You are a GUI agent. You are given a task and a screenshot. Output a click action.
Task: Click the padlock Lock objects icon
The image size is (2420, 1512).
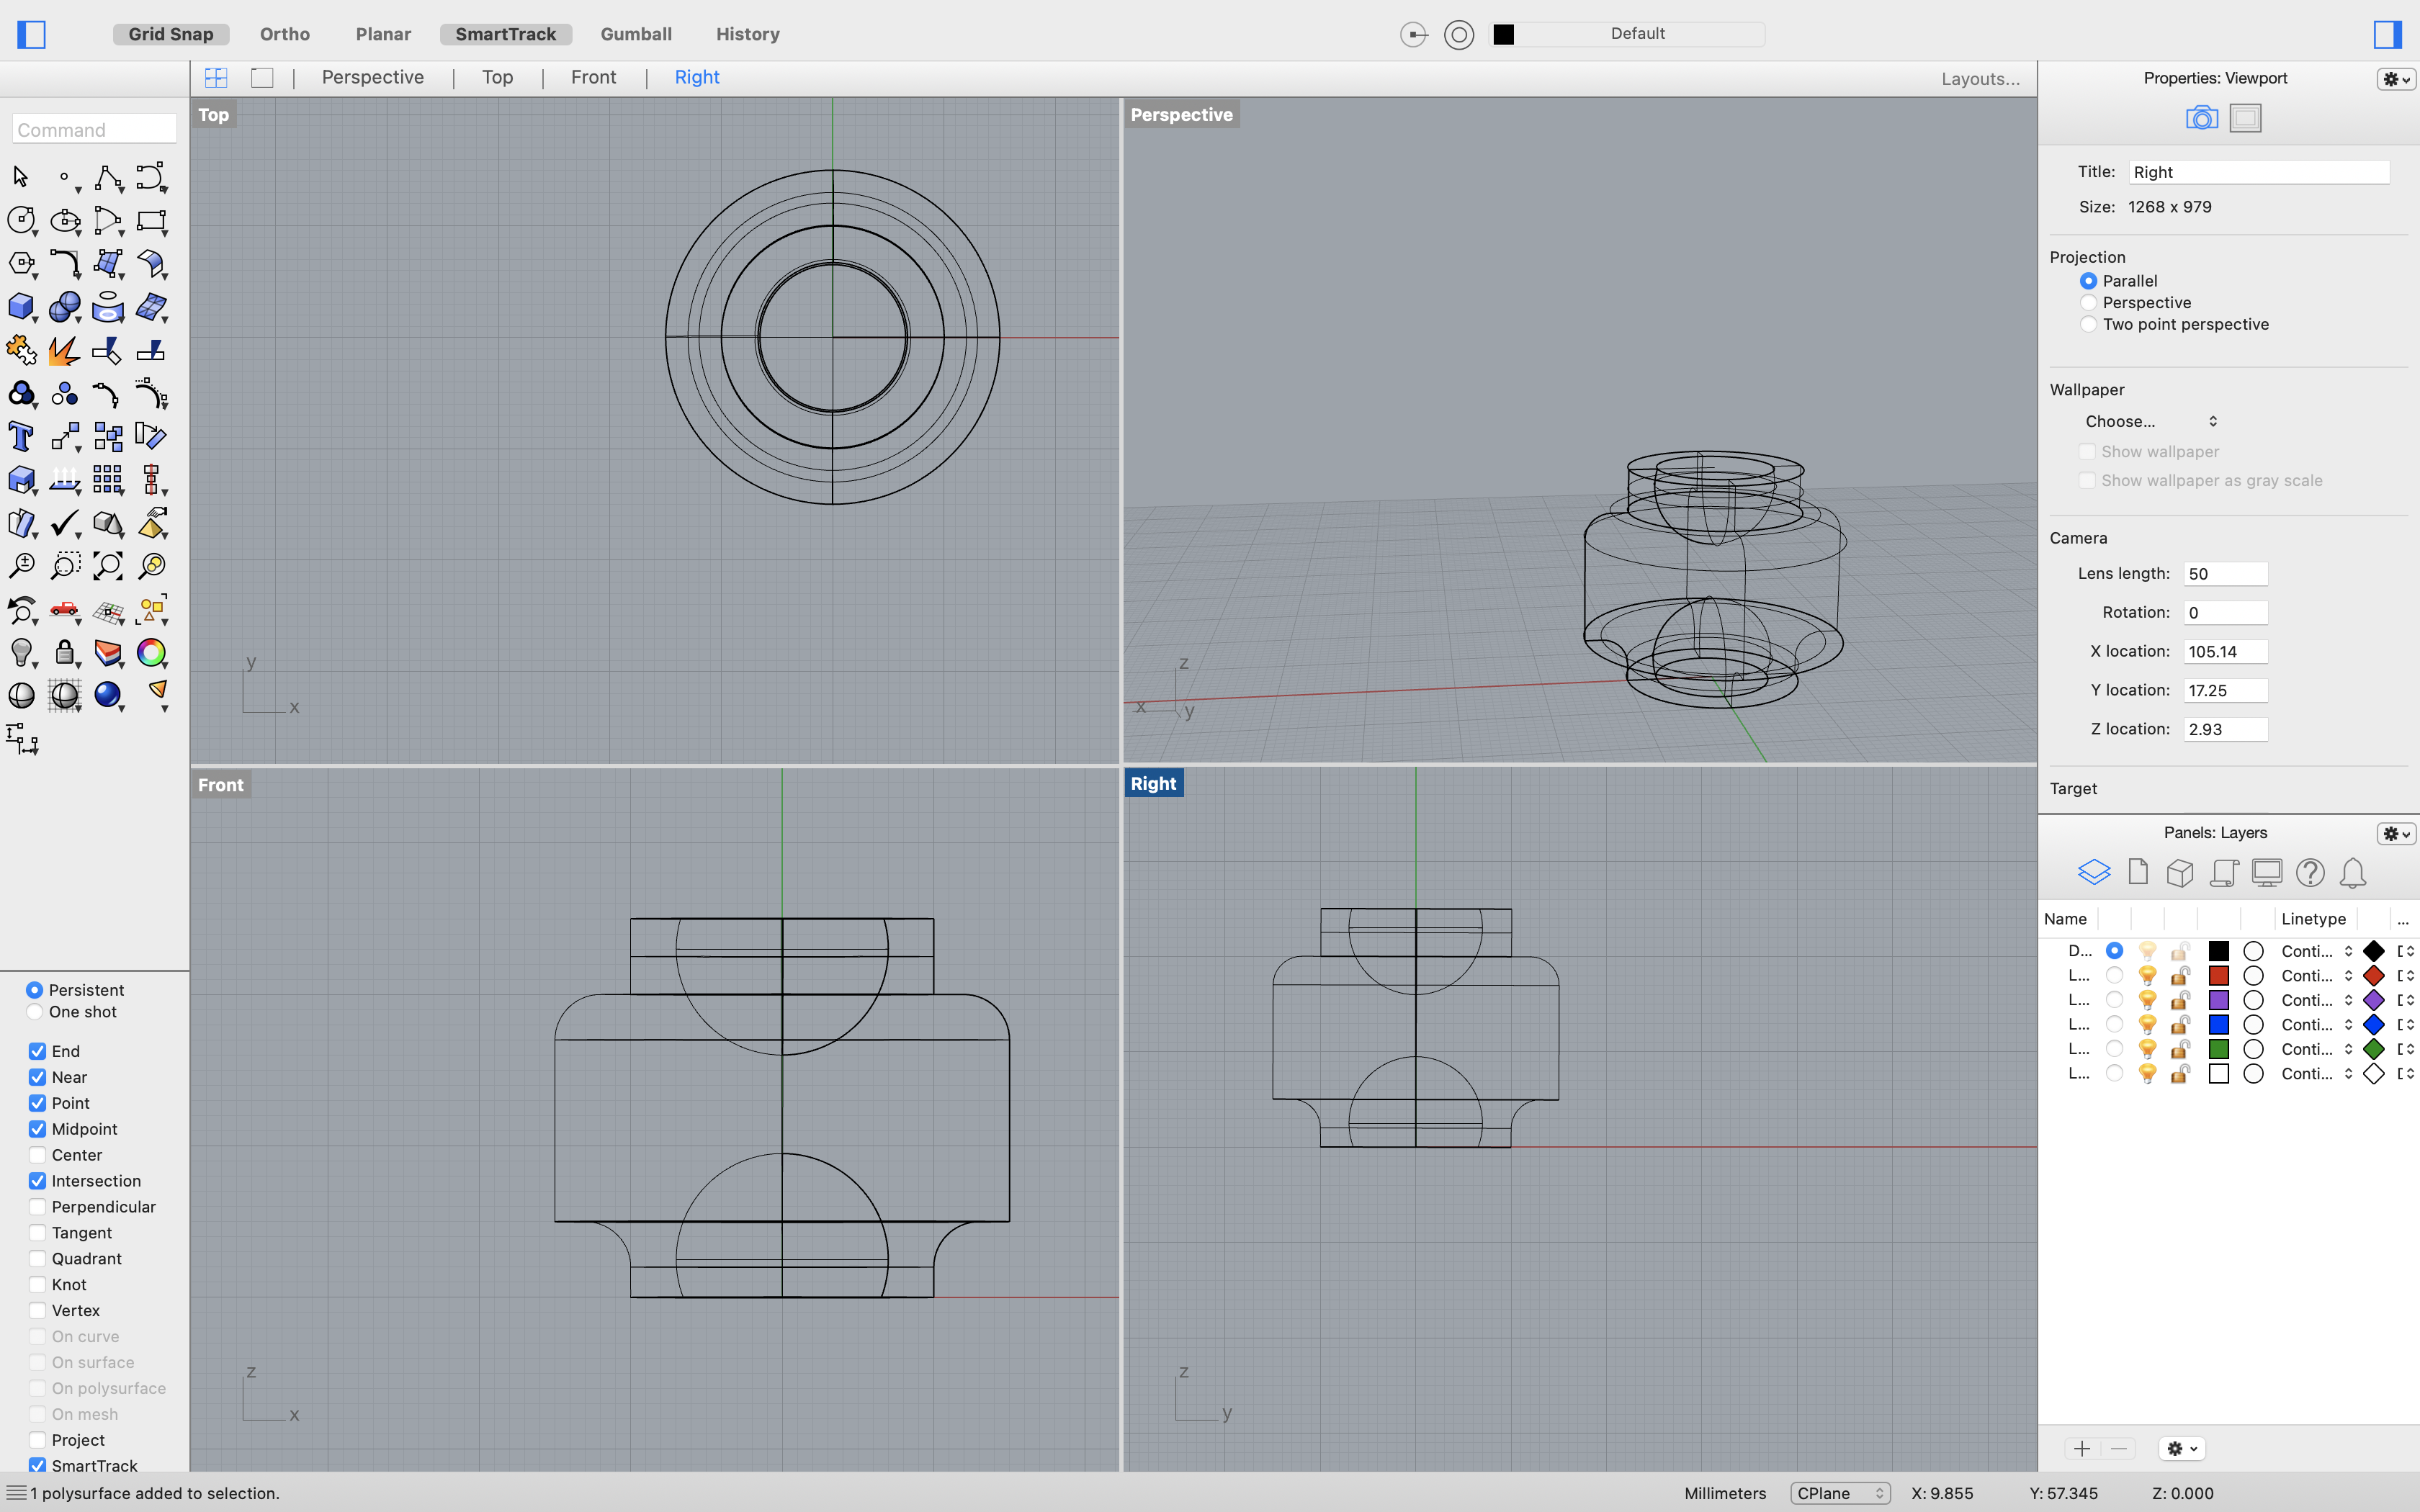pos(65,653)
